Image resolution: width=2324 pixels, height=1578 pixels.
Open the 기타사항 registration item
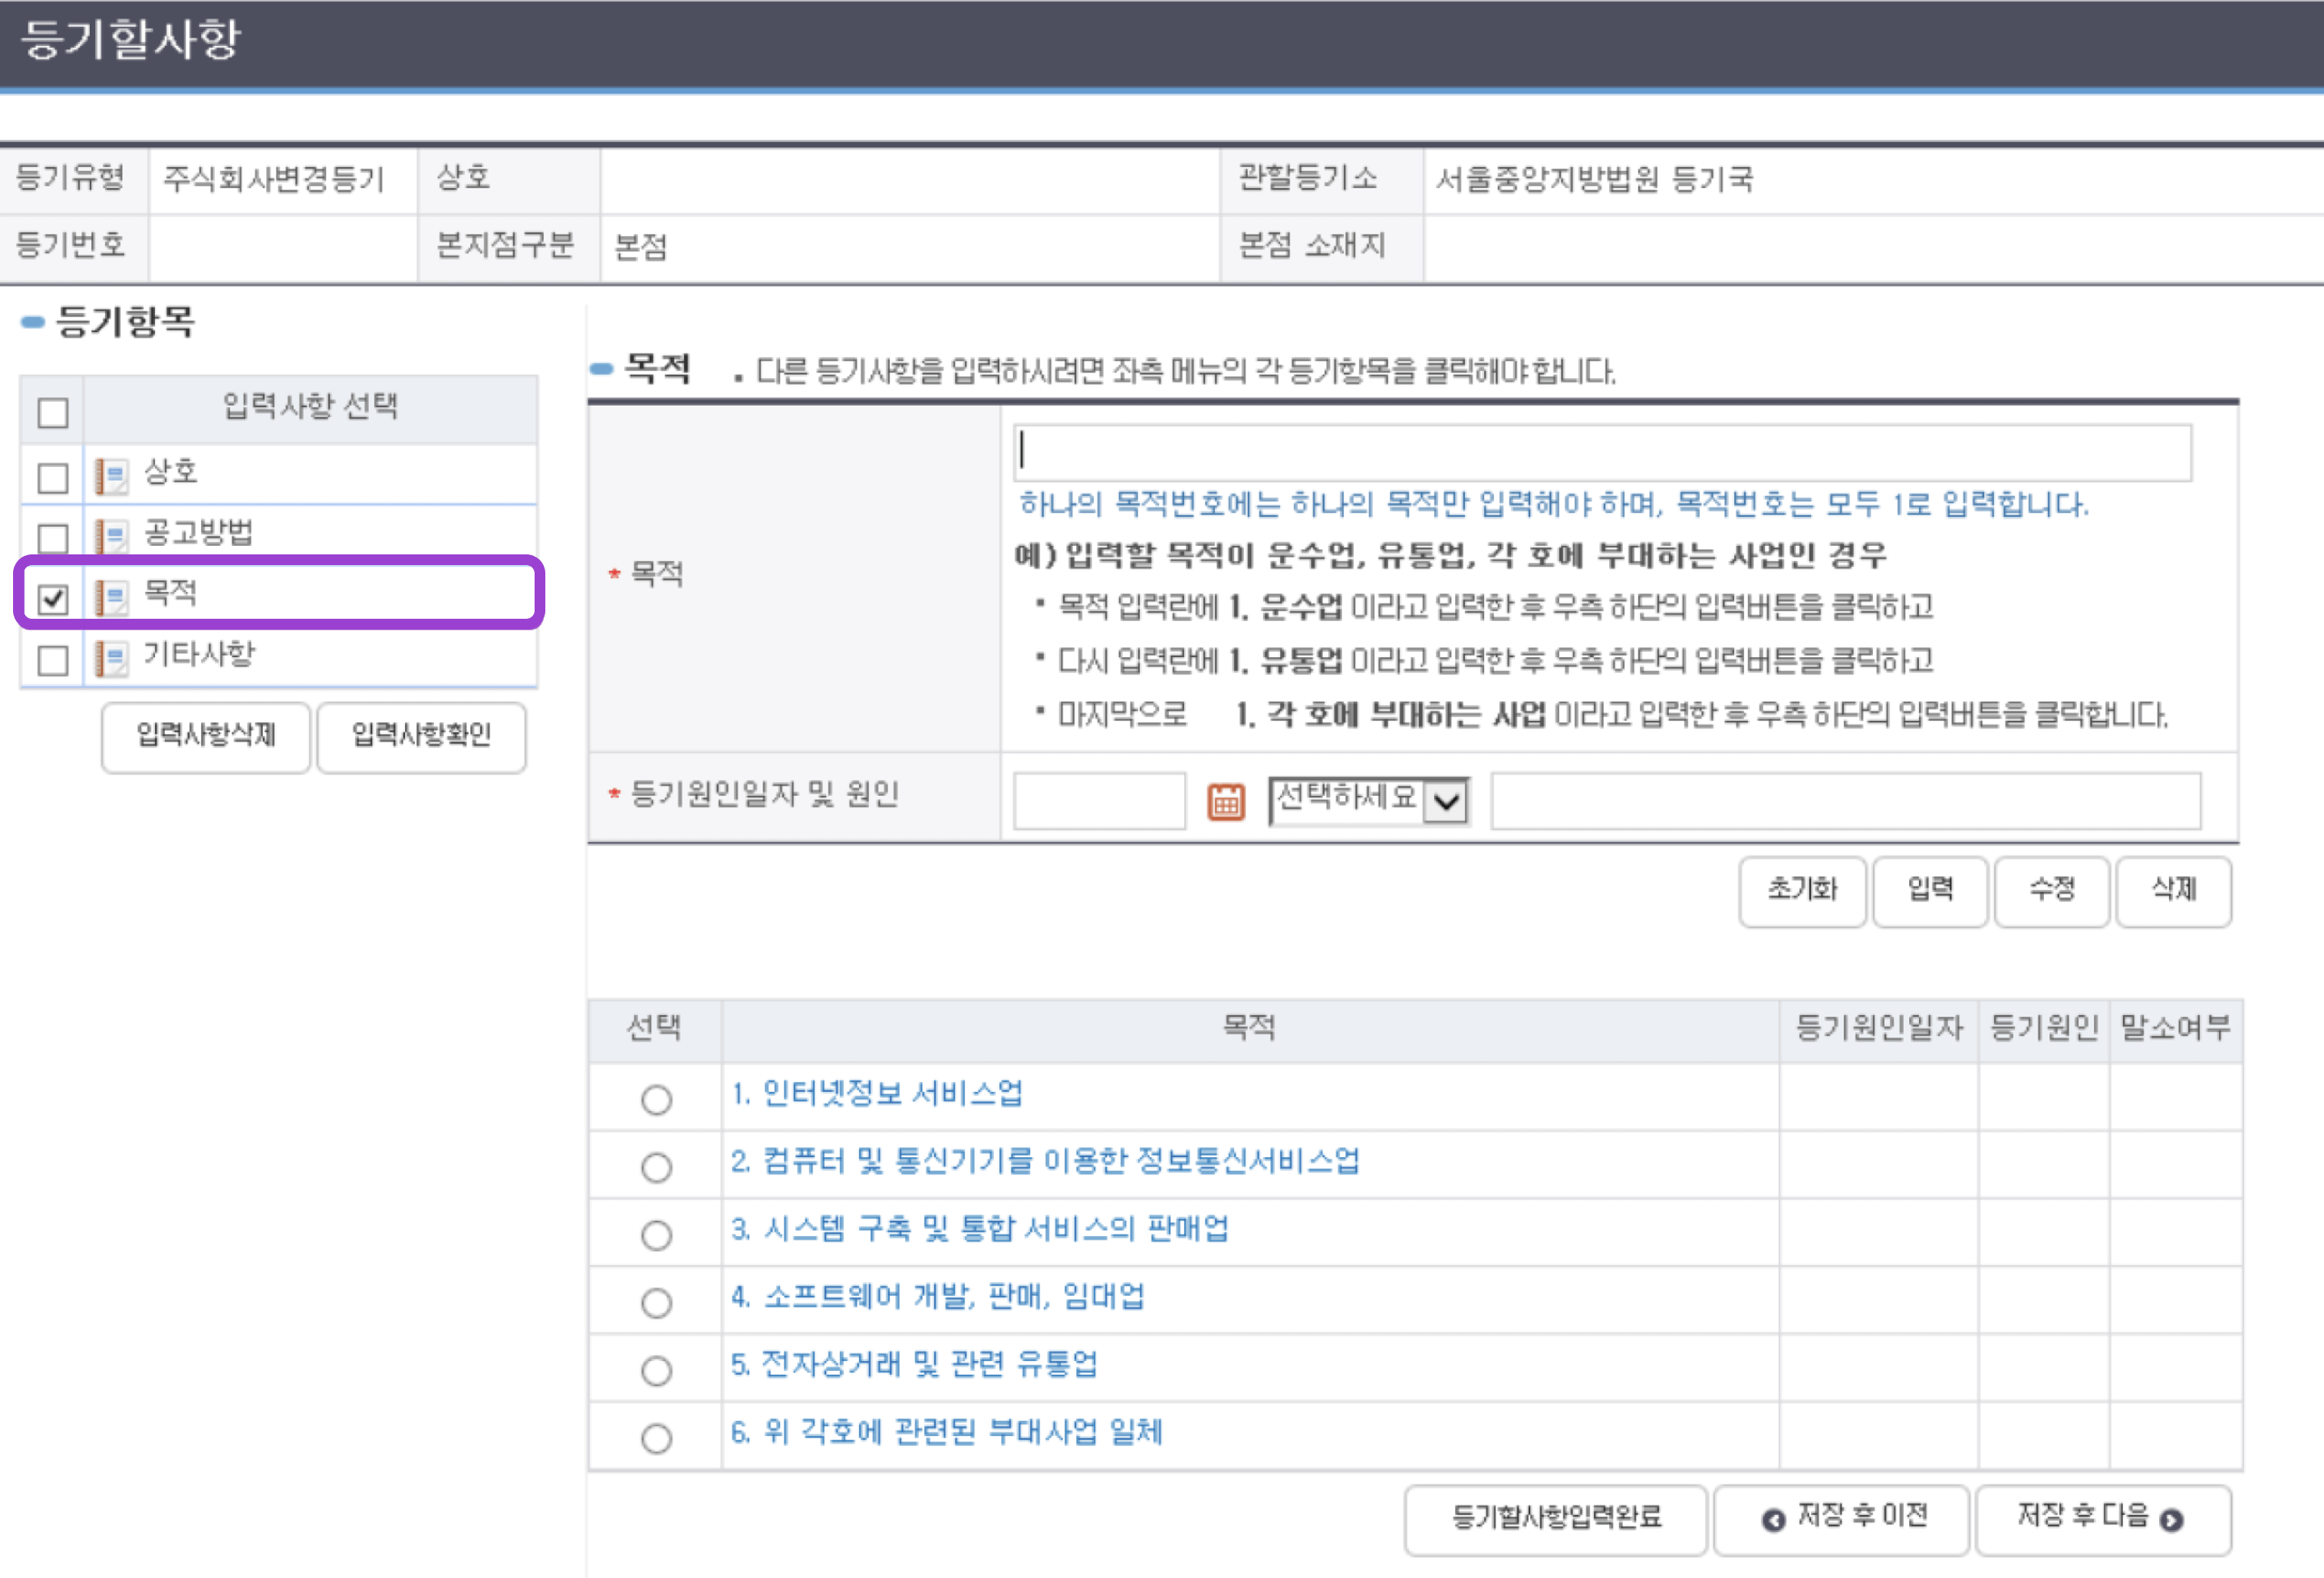tap(199, 654)
